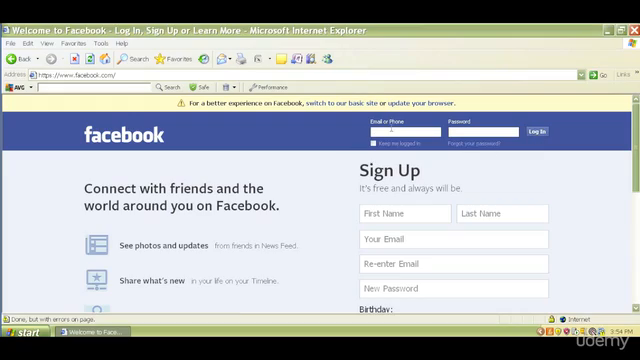Screen dimensions: 640x360
Task: Open the Edit button dropdown arrow
Action: click(x=269, y=59)
